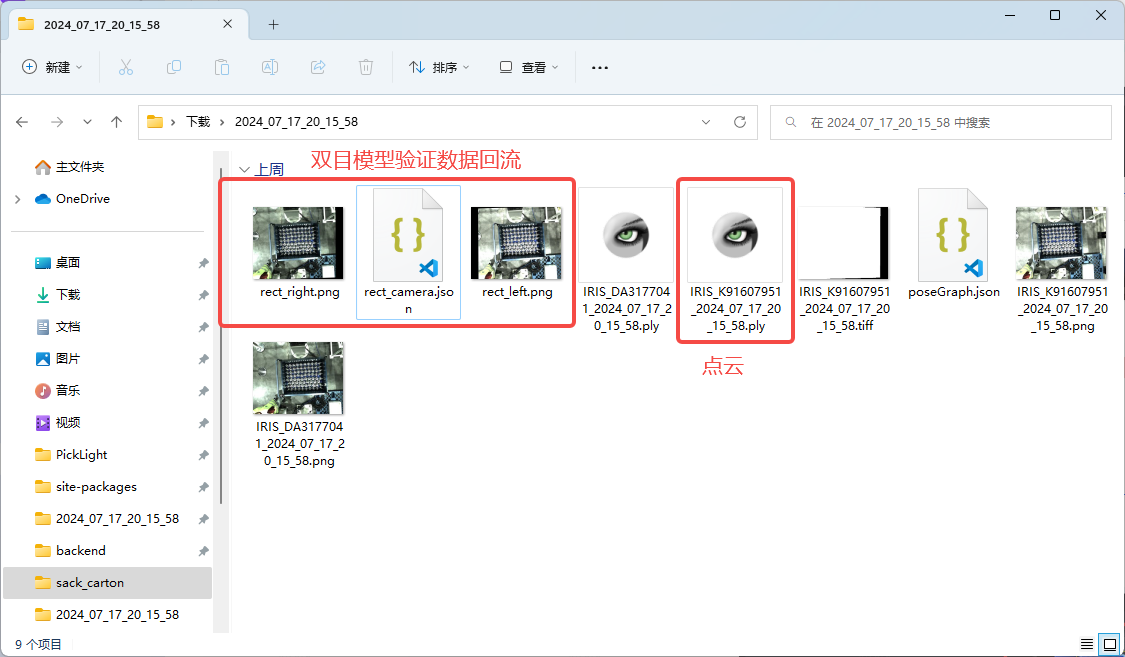This screenshot has height=657, width=1125.
Task: Refresh the current folder view
Action: pyautogui.click(x=740, y=122)
